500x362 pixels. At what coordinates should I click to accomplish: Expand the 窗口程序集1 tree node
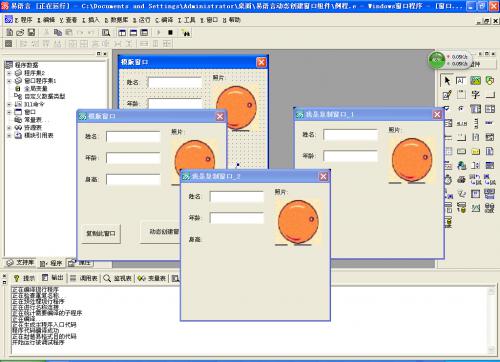click(9, 81)
